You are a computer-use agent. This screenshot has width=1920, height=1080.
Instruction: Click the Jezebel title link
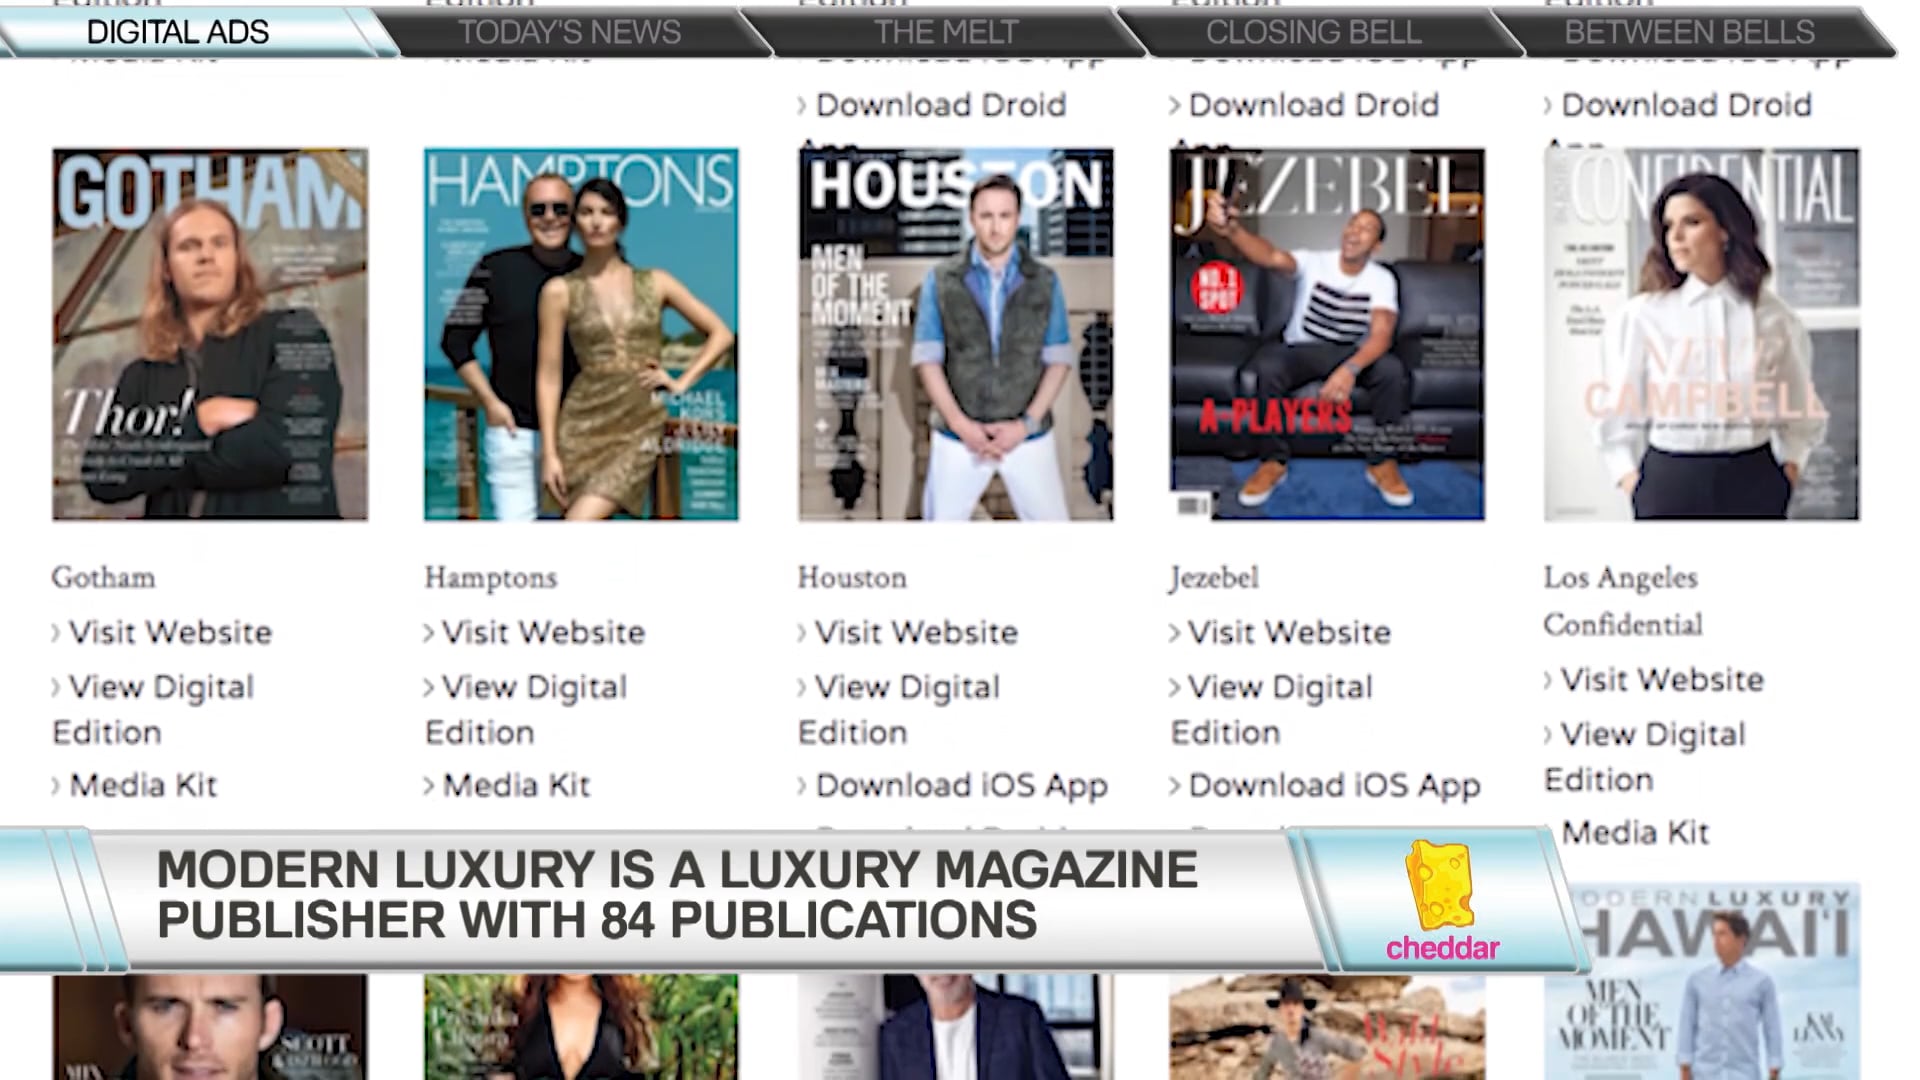(1213, 577)
